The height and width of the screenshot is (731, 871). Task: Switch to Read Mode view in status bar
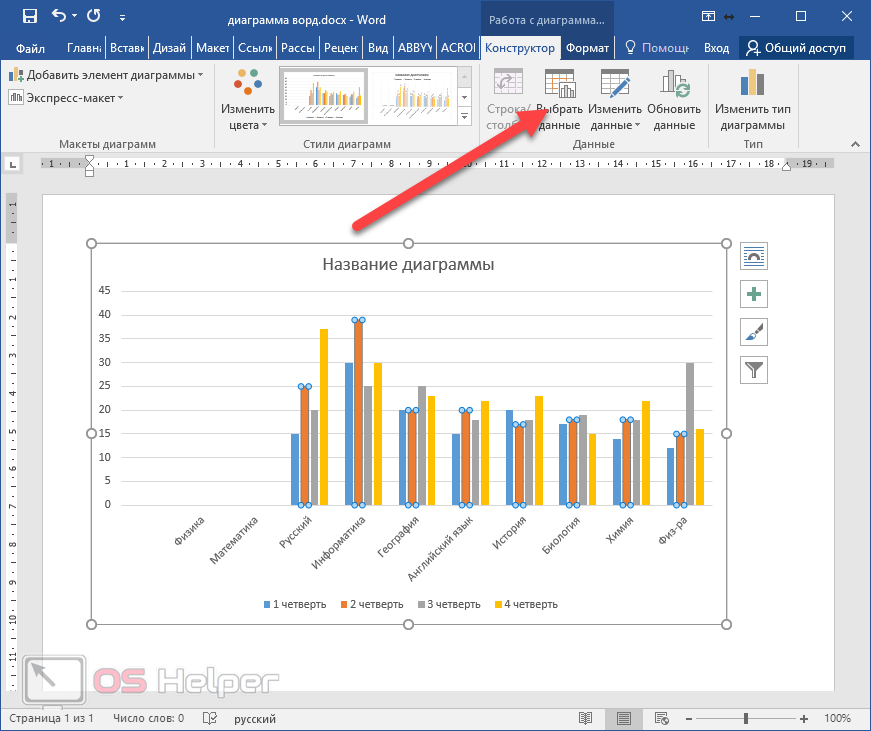[x=586, y=718]
